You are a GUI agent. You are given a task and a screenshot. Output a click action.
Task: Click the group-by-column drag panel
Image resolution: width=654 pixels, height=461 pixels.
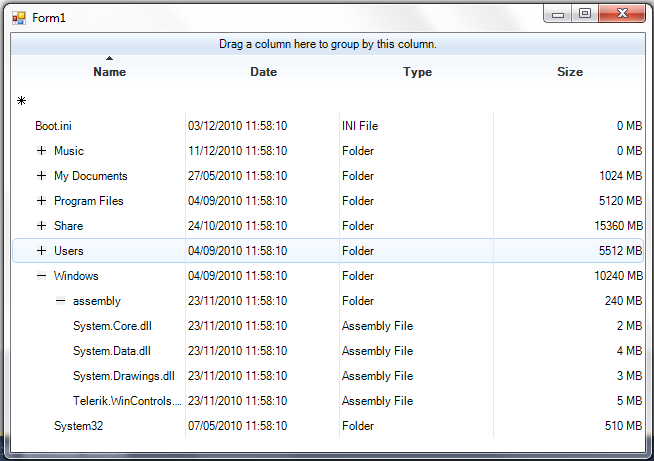click(x=327, y=44)
